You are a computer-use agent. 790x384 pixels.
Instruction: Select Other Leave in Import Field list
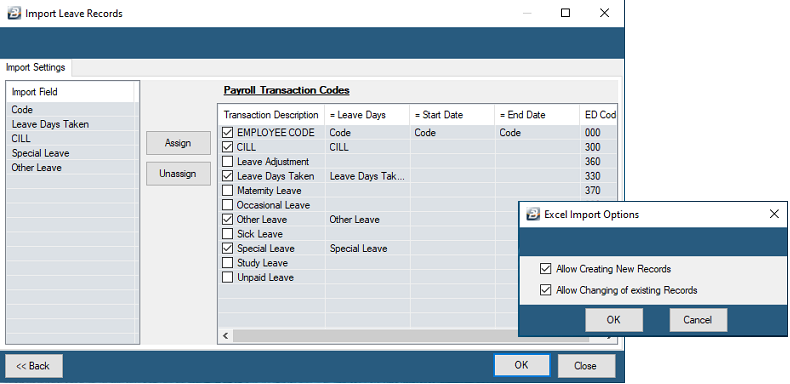pos(71,168)
